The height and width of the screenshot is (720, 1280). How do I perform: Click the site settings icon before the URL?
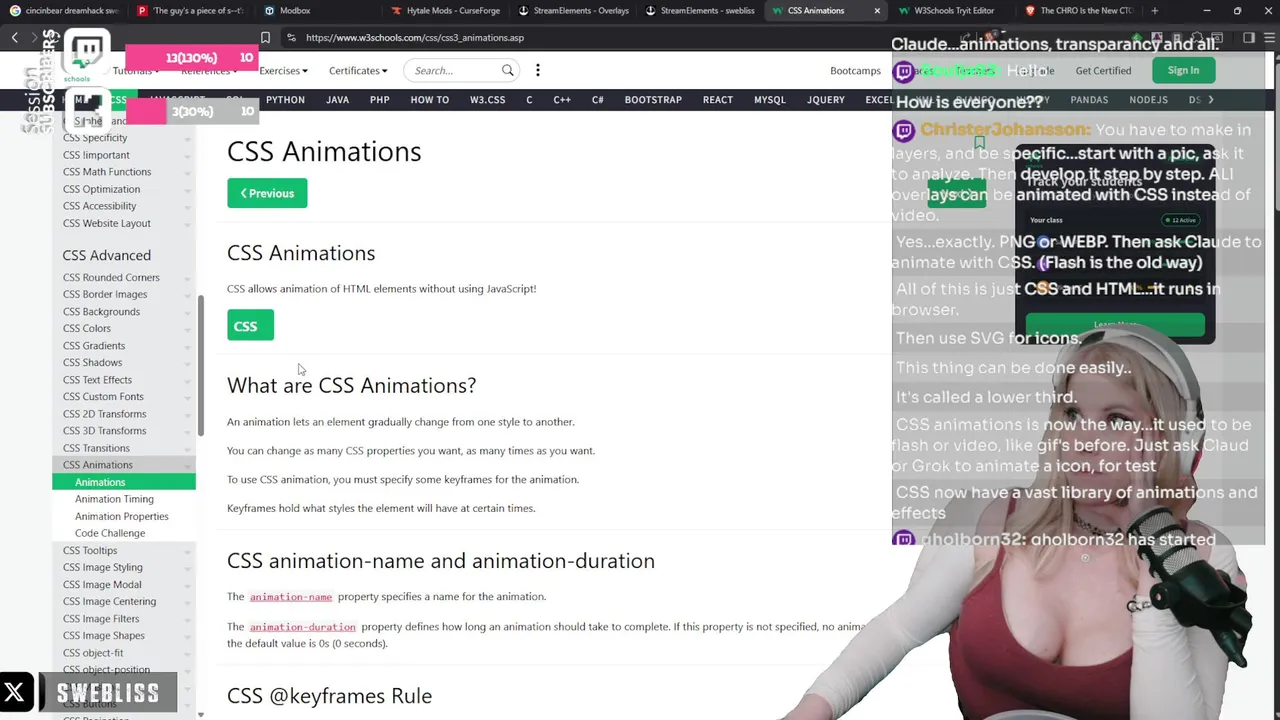click(290, 37)
